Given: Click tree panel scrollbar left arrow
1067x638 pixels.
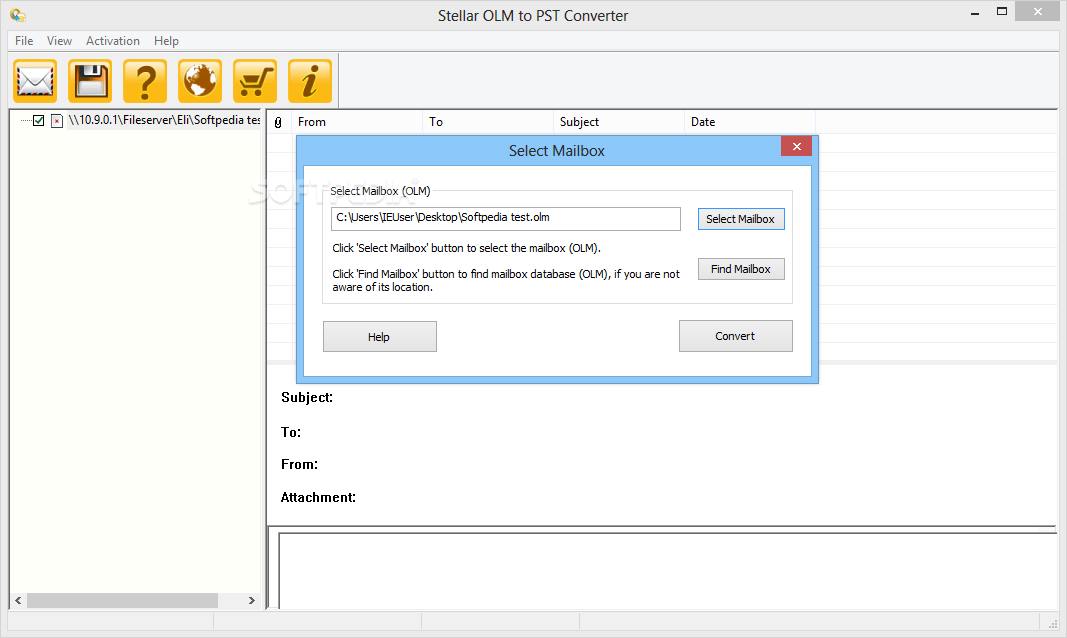Looking at the screenshot, I should (18, 601).
